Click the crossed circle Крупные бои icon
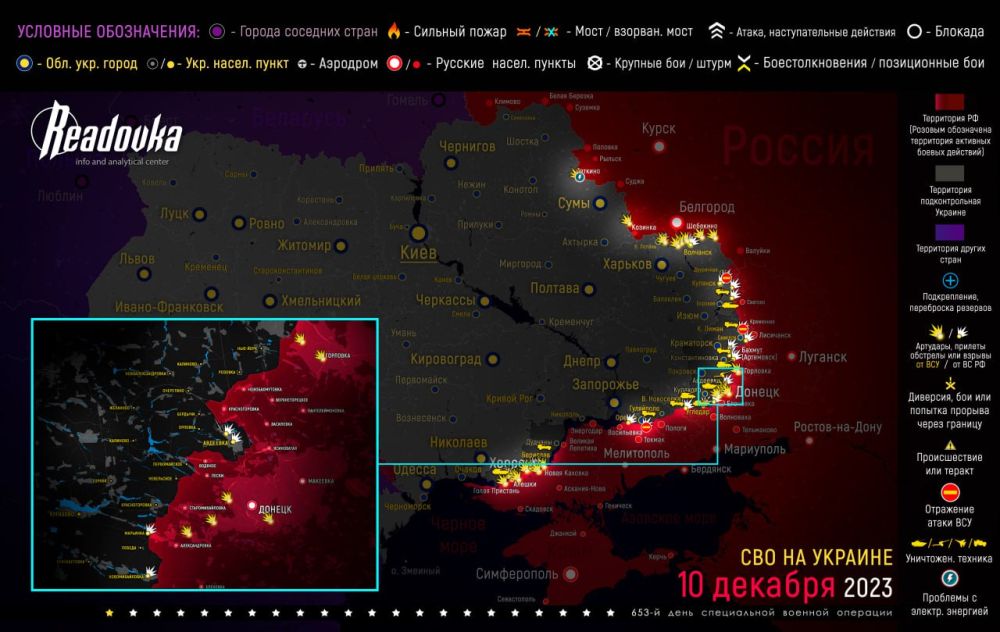This screenshot has width=1000, height=632. 594,63
